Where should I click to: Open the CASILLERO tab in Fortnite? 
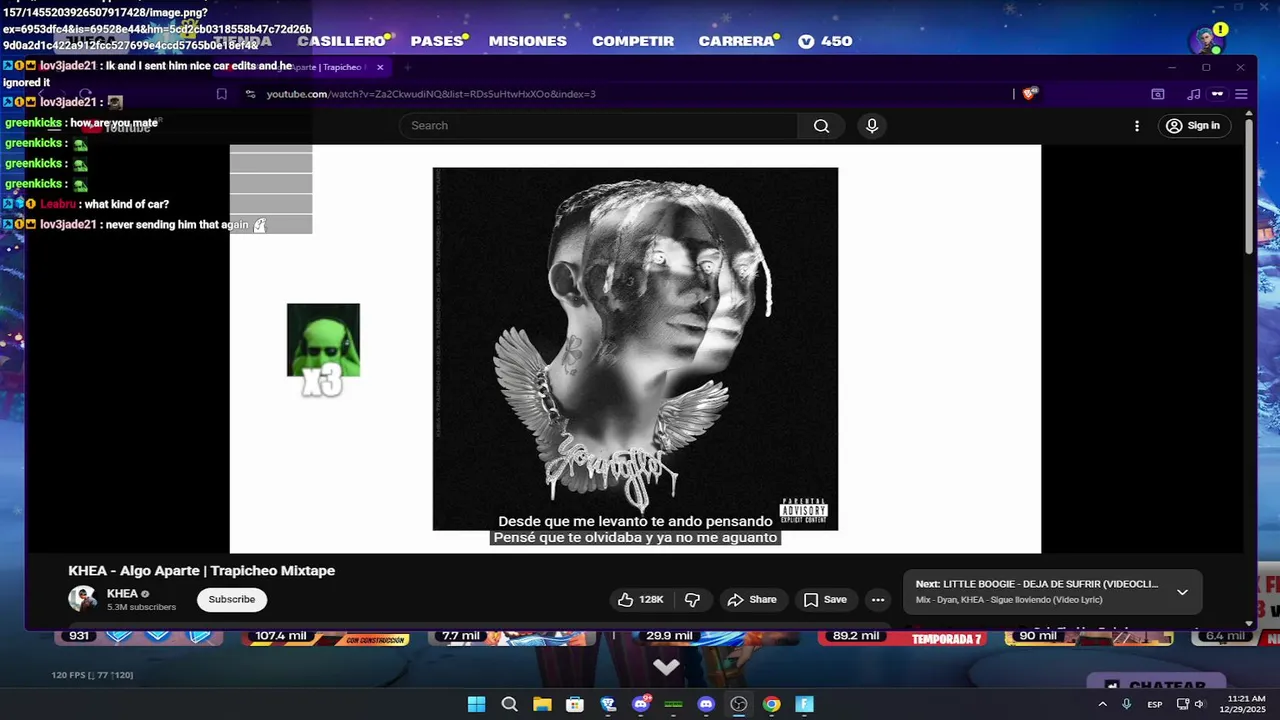point(342,41)
